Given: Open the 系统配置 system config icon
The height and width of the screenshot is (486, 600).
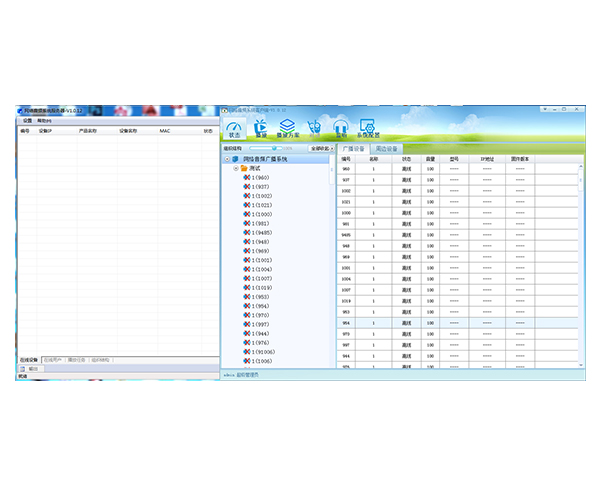Looking at the screenshot, I should tap(368, 129).
